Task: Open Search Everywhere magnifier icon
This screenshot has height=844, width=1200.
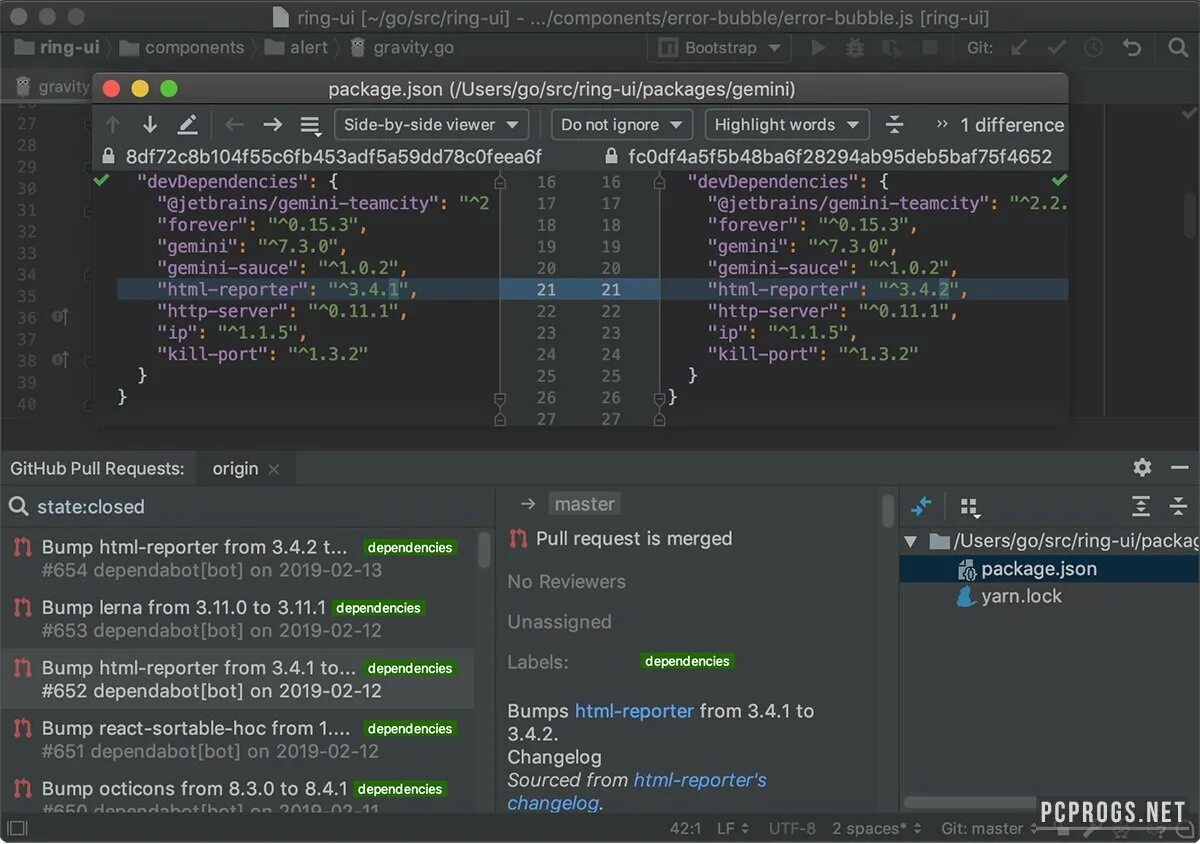Action: click(1177, 47)
